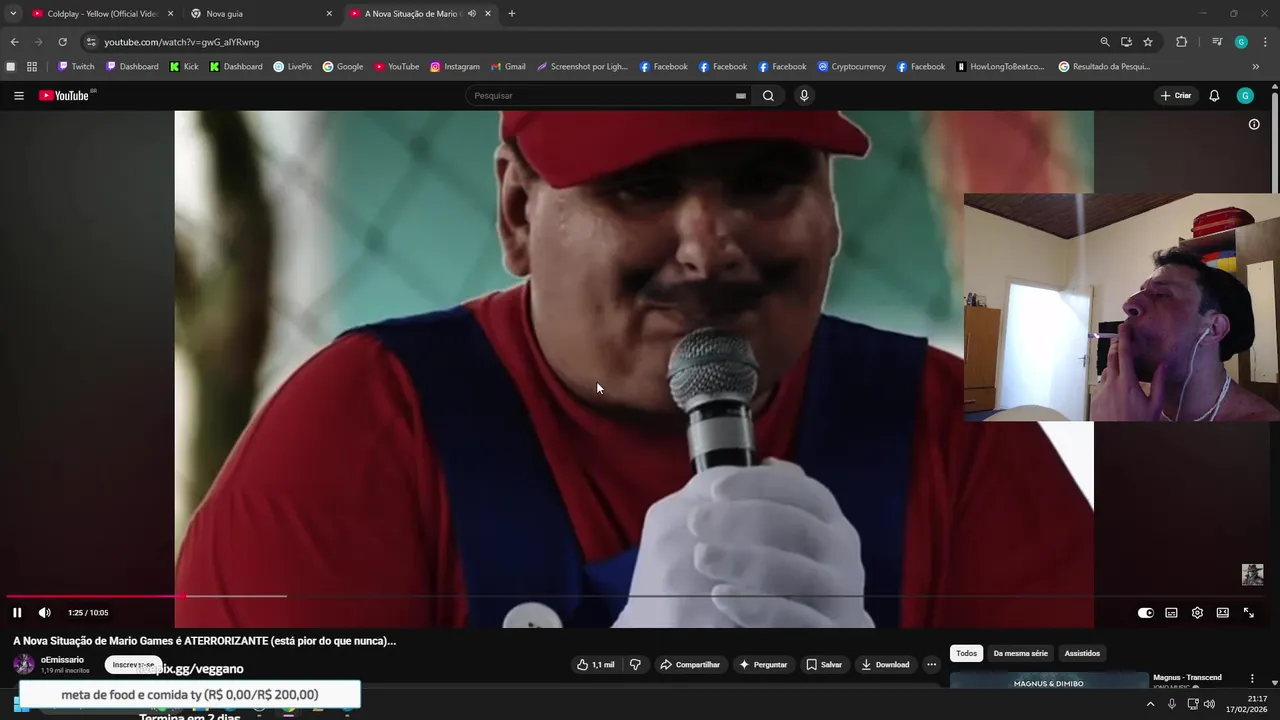Open the Cryptocurrency bookmark
Screen dimensions: 1280x720
tap(852, 67)
